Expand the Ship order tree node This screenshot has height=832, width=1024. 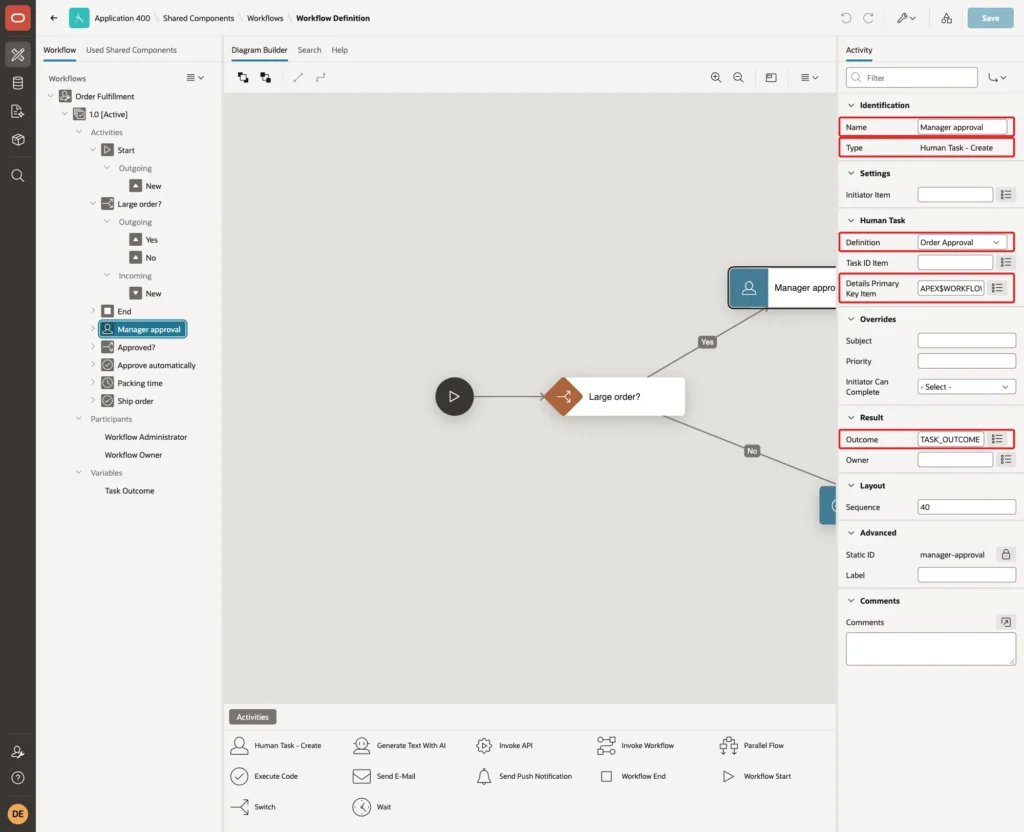[x=93, y=401]
